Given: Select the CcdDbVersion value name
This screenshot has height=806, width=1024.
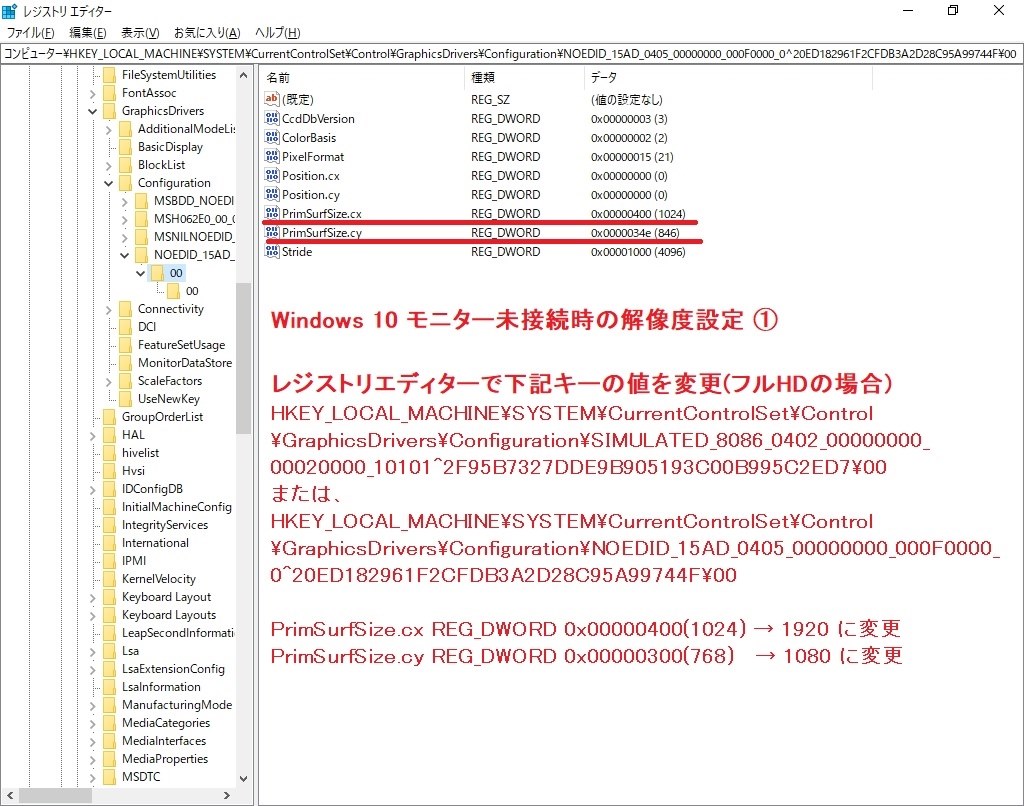Looking at the screenshot, I should coord(318,118).
